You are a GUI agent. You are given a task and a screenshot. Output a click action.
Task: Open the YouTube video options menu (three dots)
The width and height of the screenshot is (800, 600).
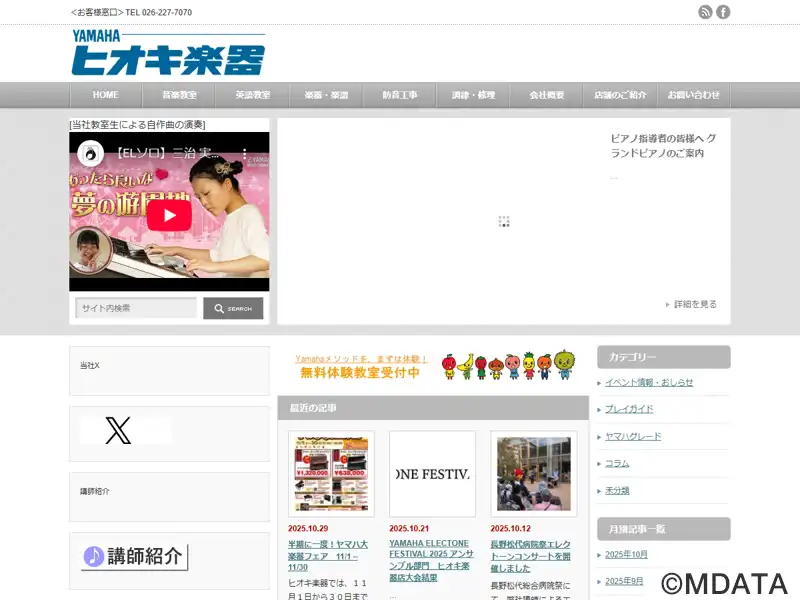(x=244, y=154)
